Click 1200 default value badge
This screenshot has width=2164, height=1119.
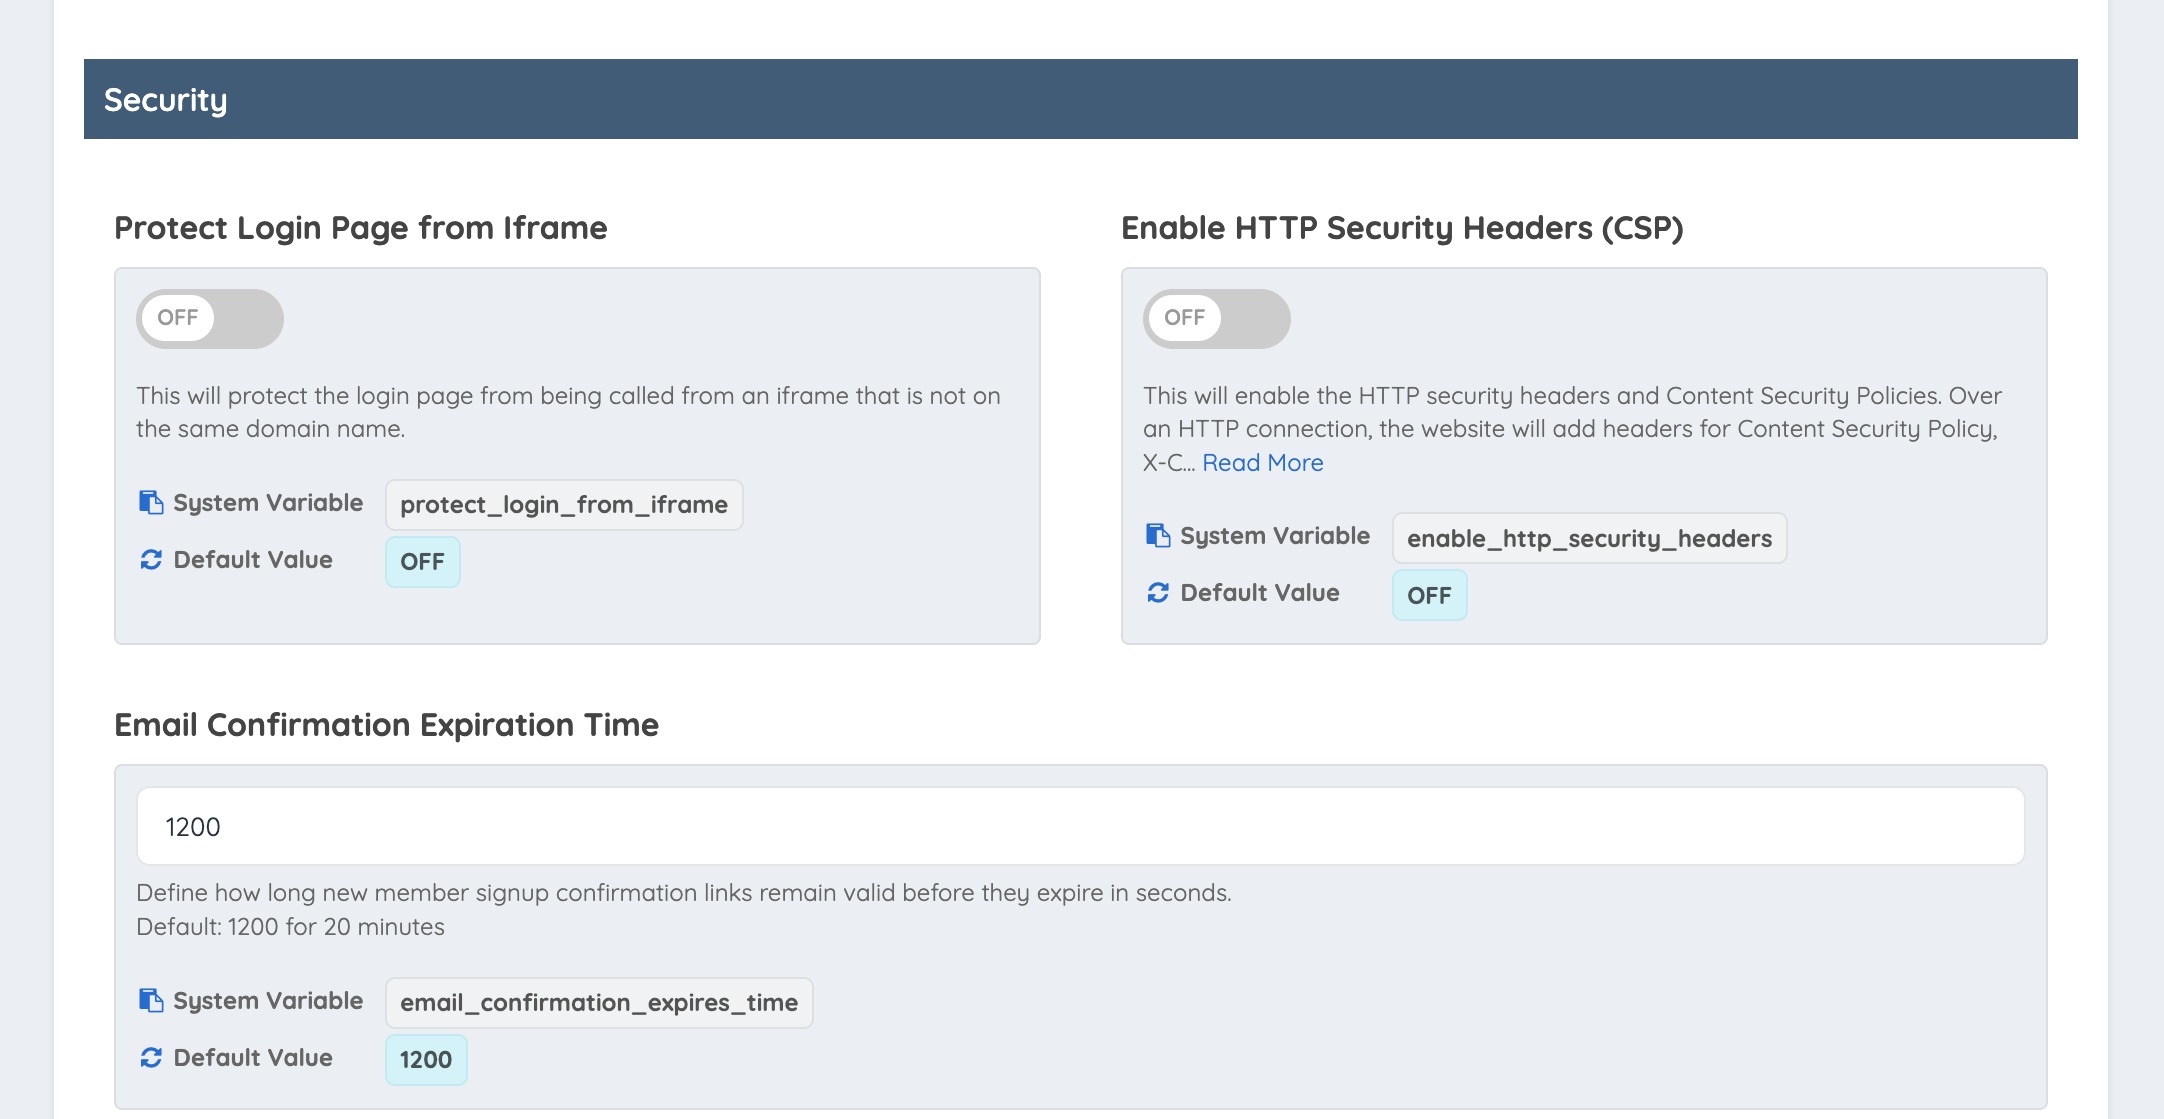point(426,1060)
